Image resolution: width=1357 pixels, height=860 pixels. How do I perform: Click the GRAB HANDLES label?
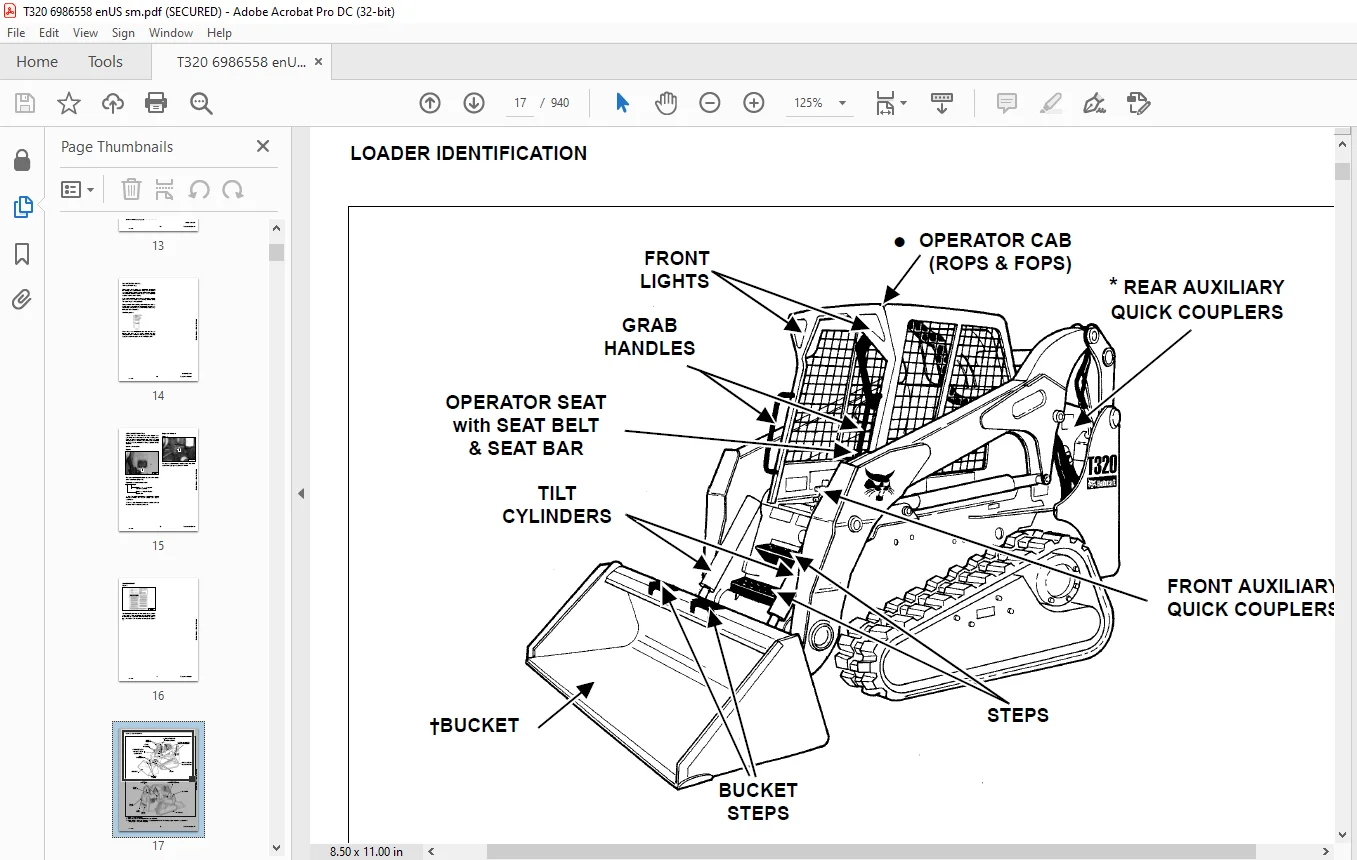(649, 337)
